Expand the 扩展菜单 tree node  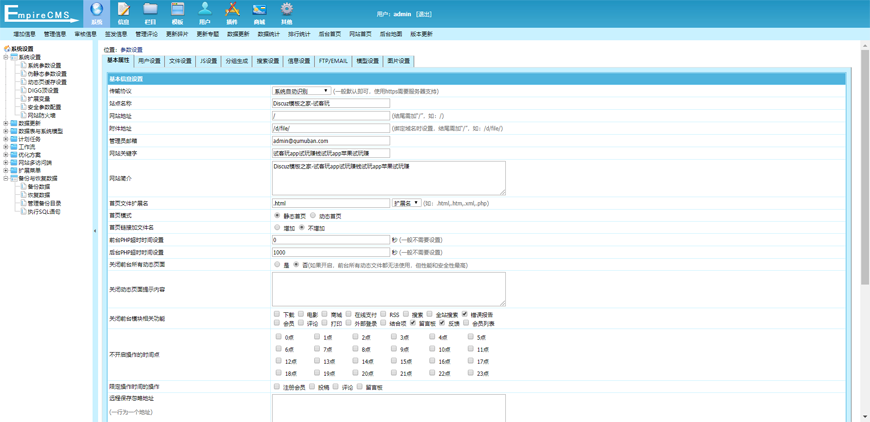coord(6,171)
